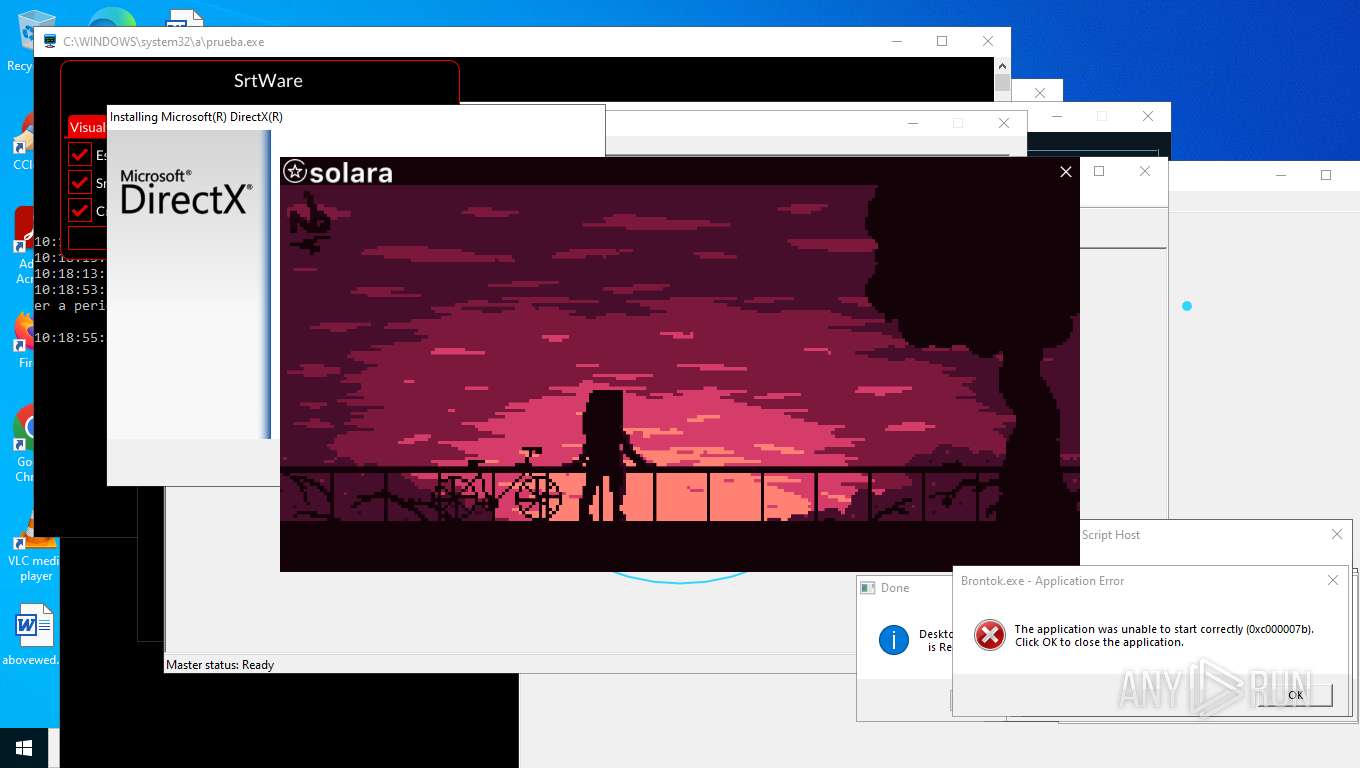Maximize the prueba.exe console window

point(942,41)
